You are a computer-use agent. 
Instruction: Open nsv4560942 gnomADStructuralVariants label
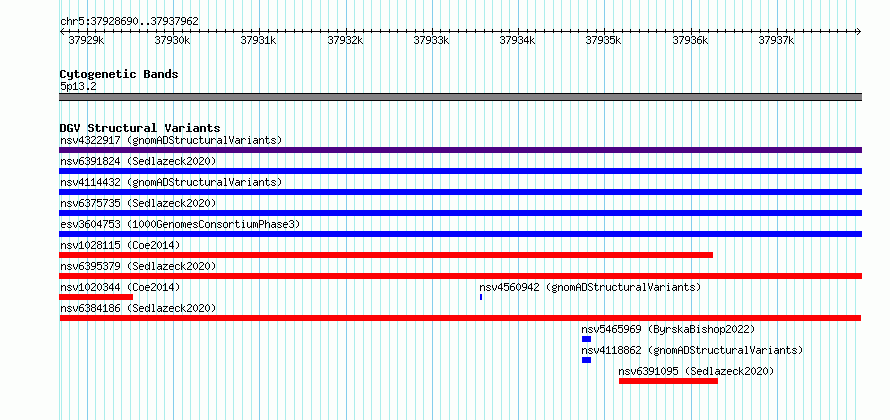(x=590, y=287)
